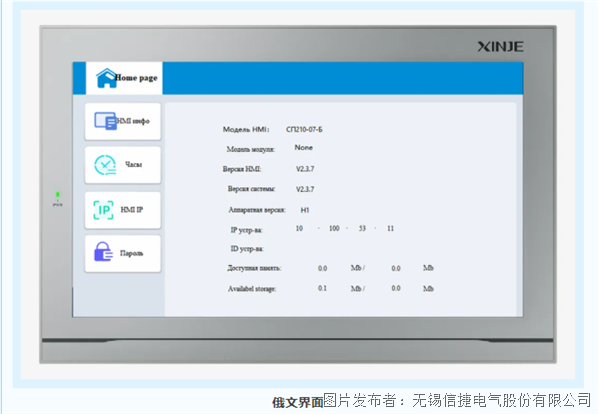Click the Home page house icon
This screenshot has height=414, width=600.
tap(105, 78)
